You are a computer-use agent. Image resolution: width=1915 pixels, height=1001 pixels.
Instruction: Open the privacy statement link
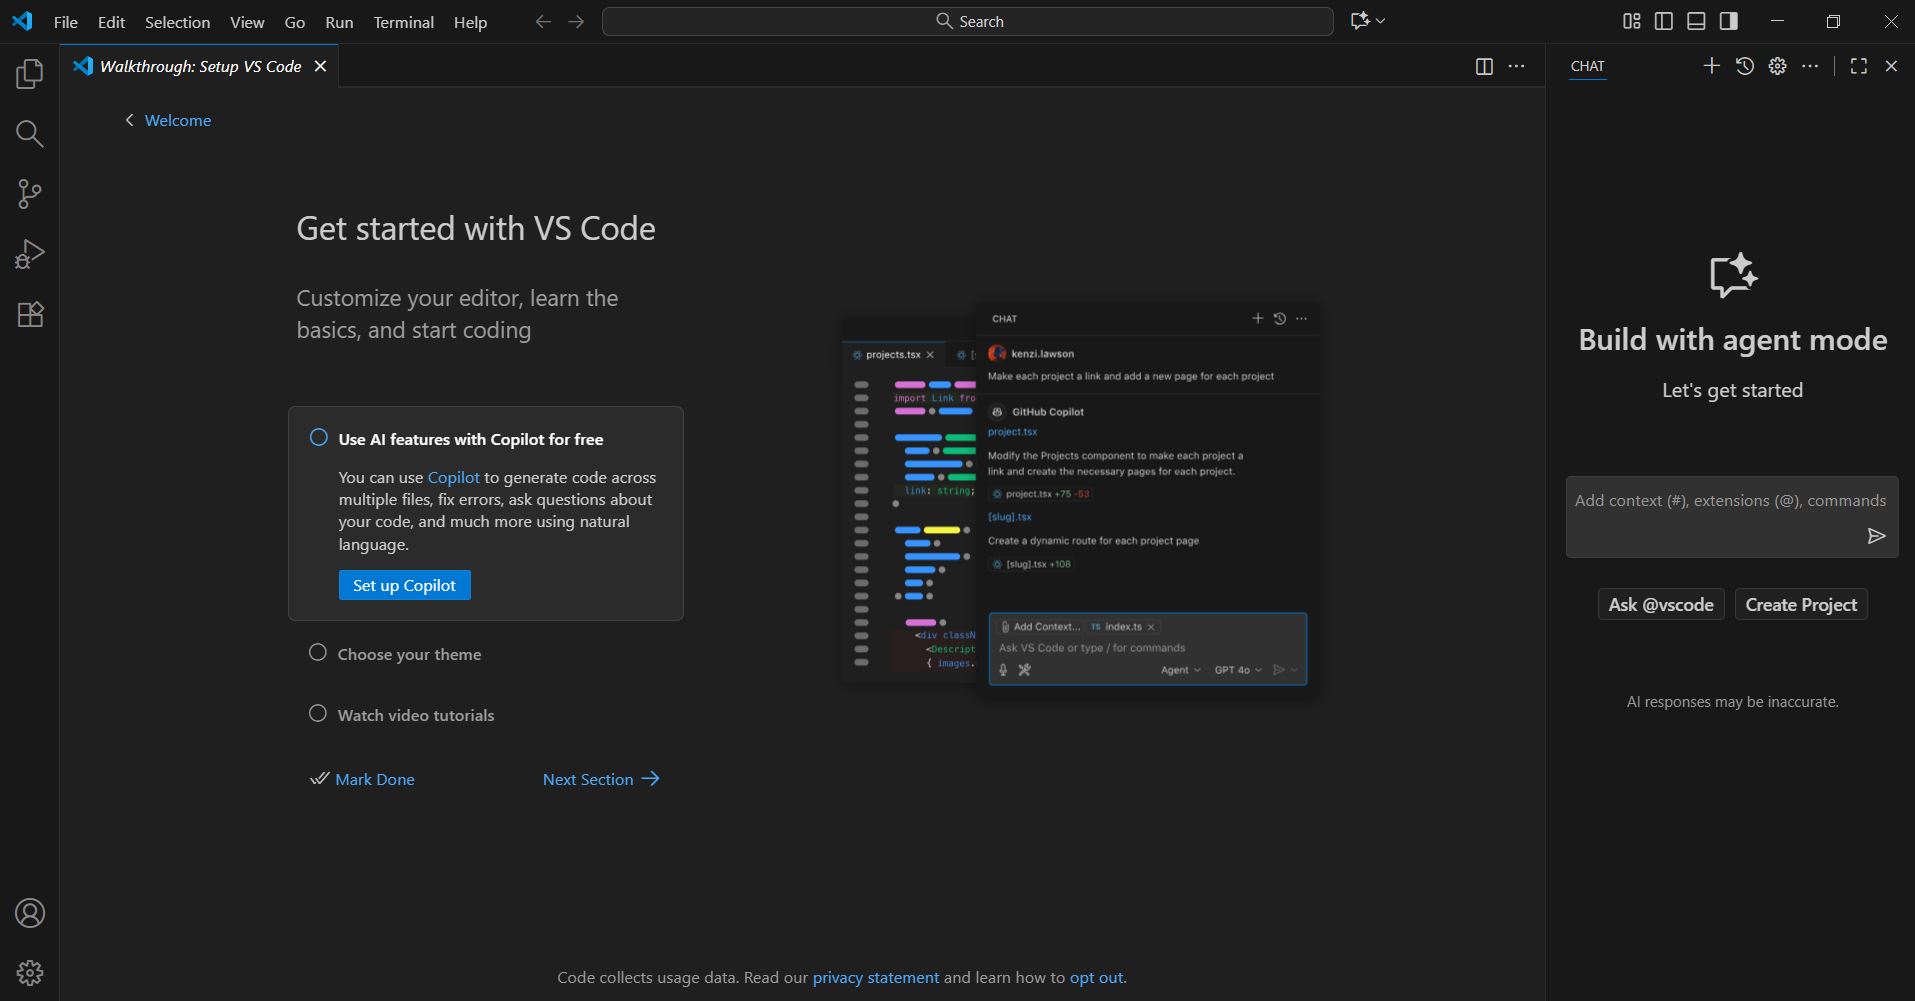pos(876,977)
